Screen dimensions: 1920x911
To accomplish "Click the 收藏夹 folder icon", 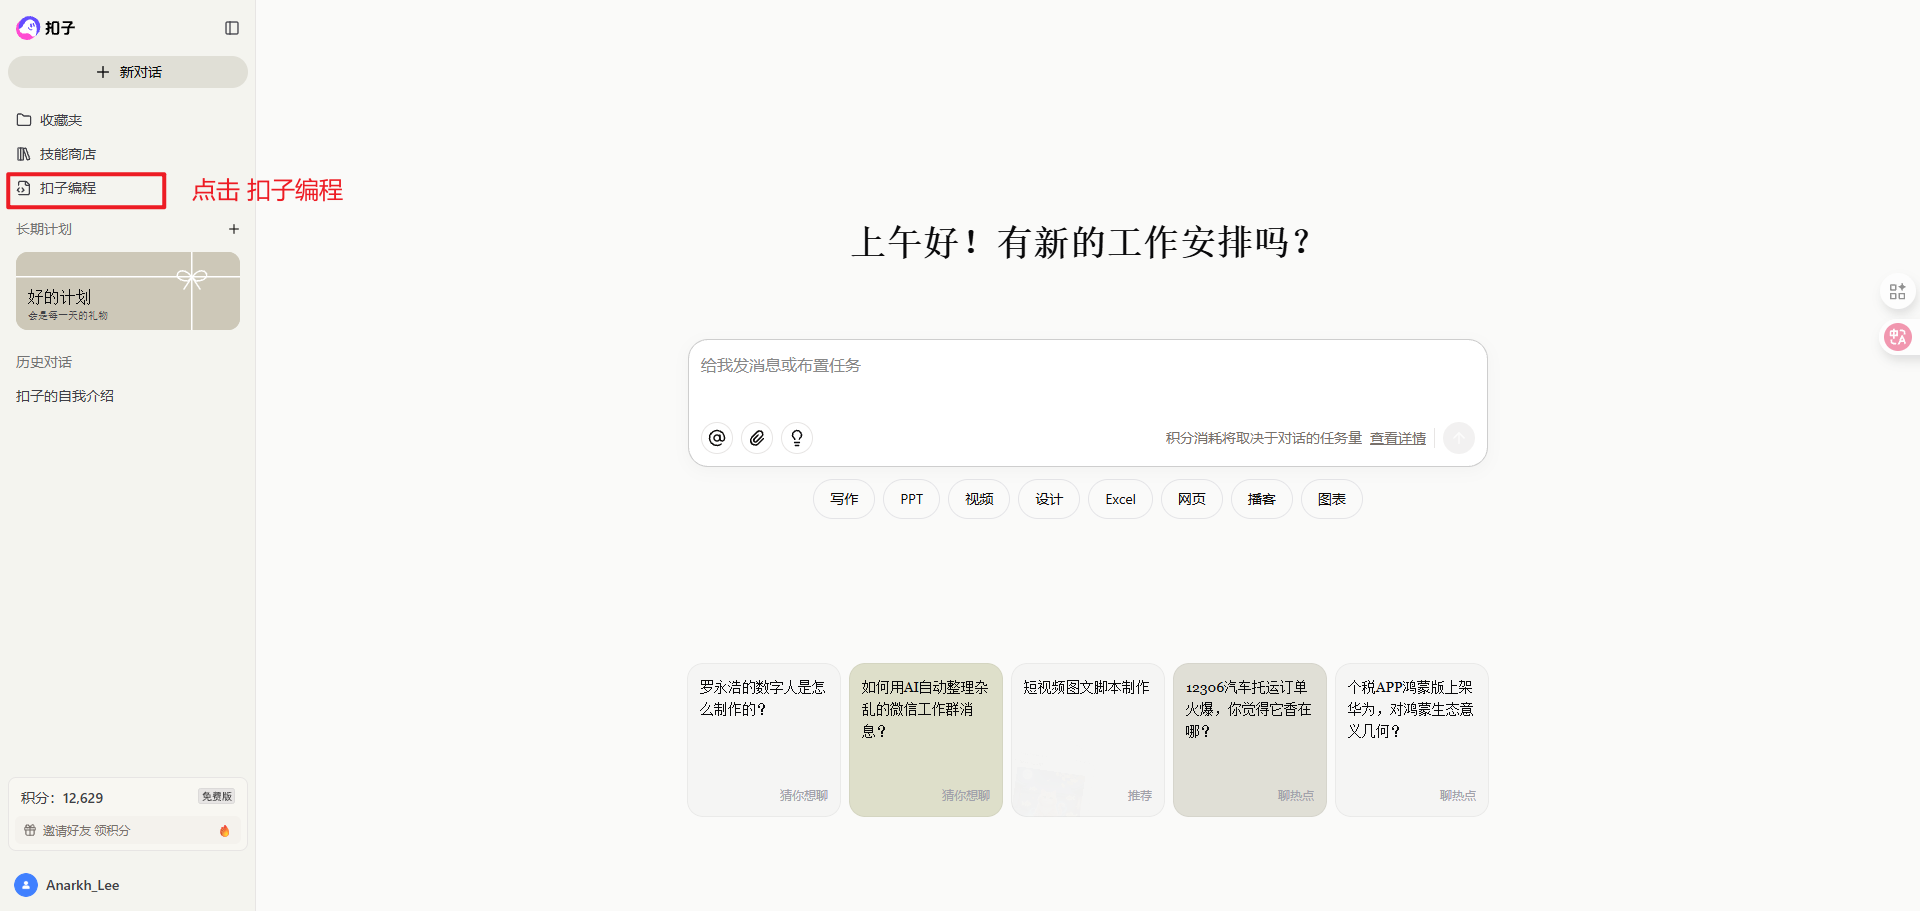I will click(24, 120).
